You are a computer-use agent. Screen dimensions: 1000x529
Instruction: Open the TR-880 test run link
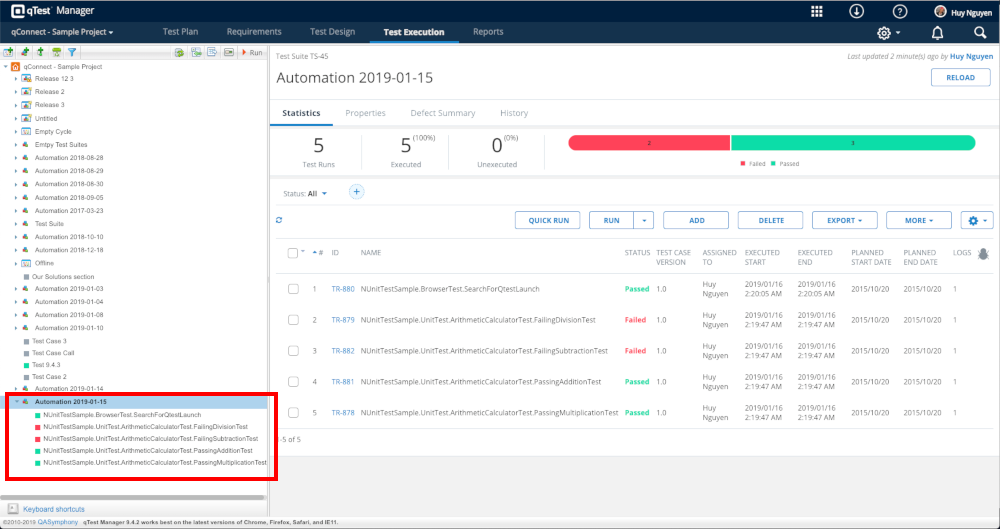pos(343,289)
